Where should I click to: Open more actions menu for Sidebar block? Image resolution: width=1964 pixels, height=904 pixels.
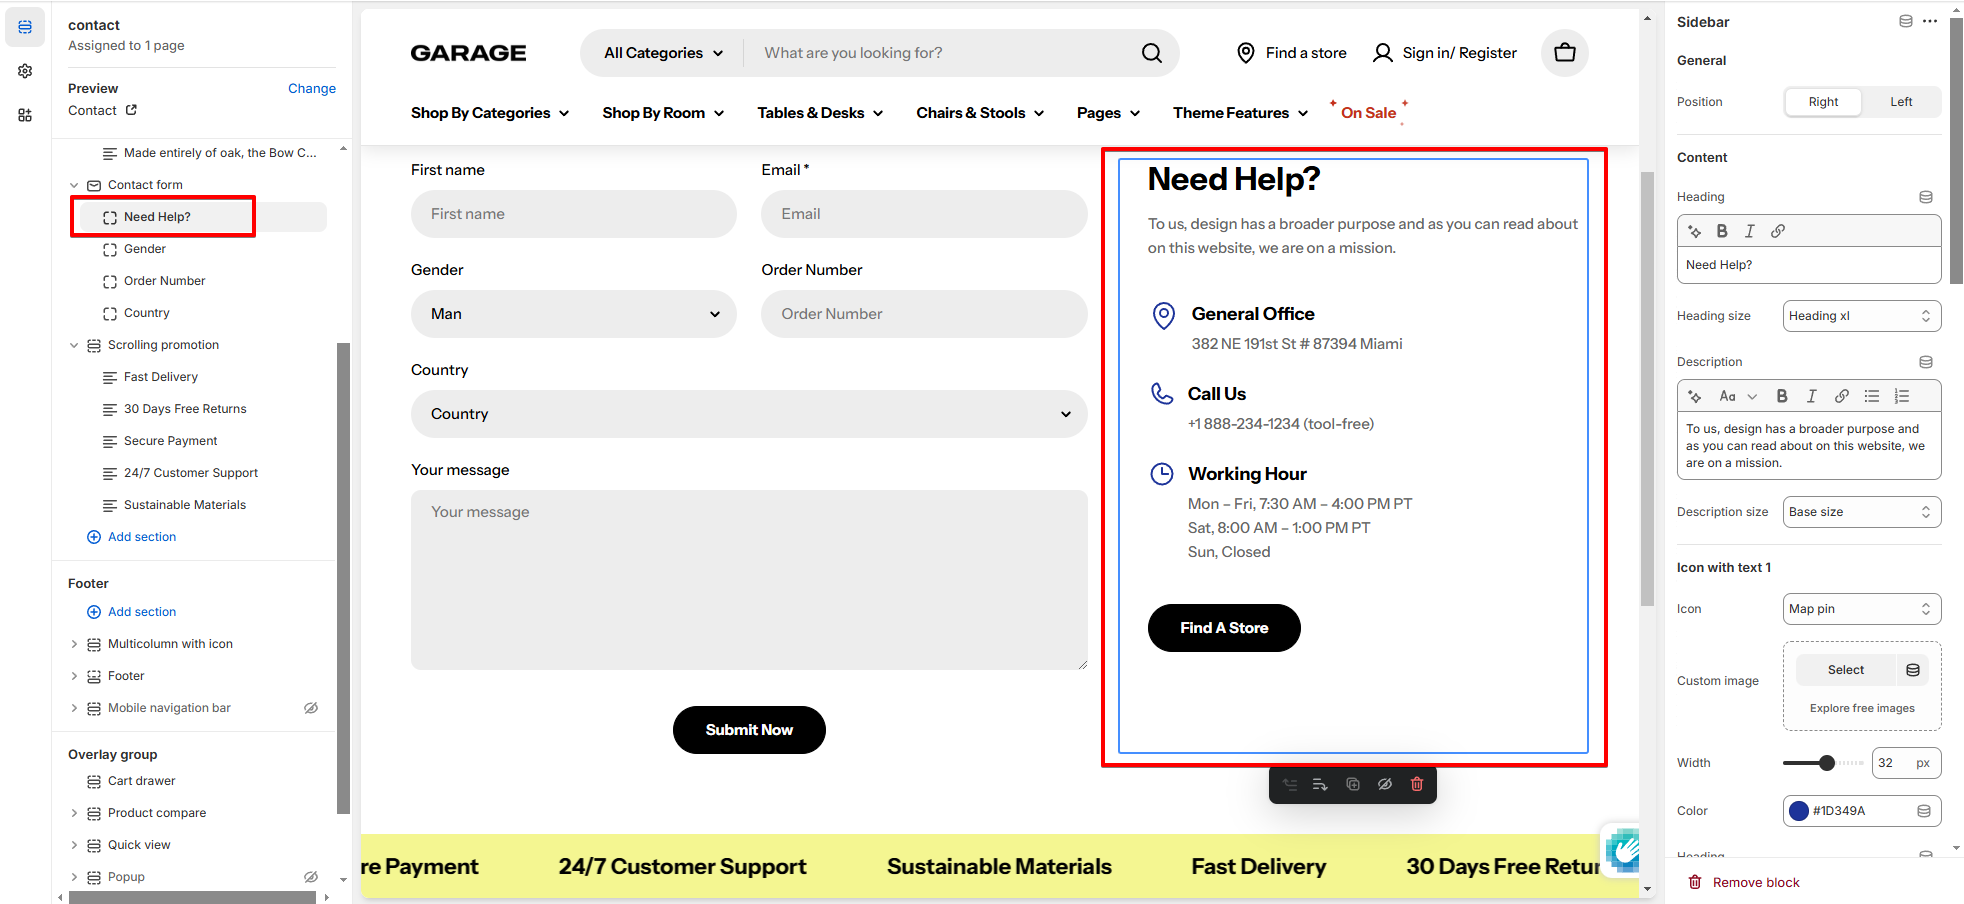1930,21
